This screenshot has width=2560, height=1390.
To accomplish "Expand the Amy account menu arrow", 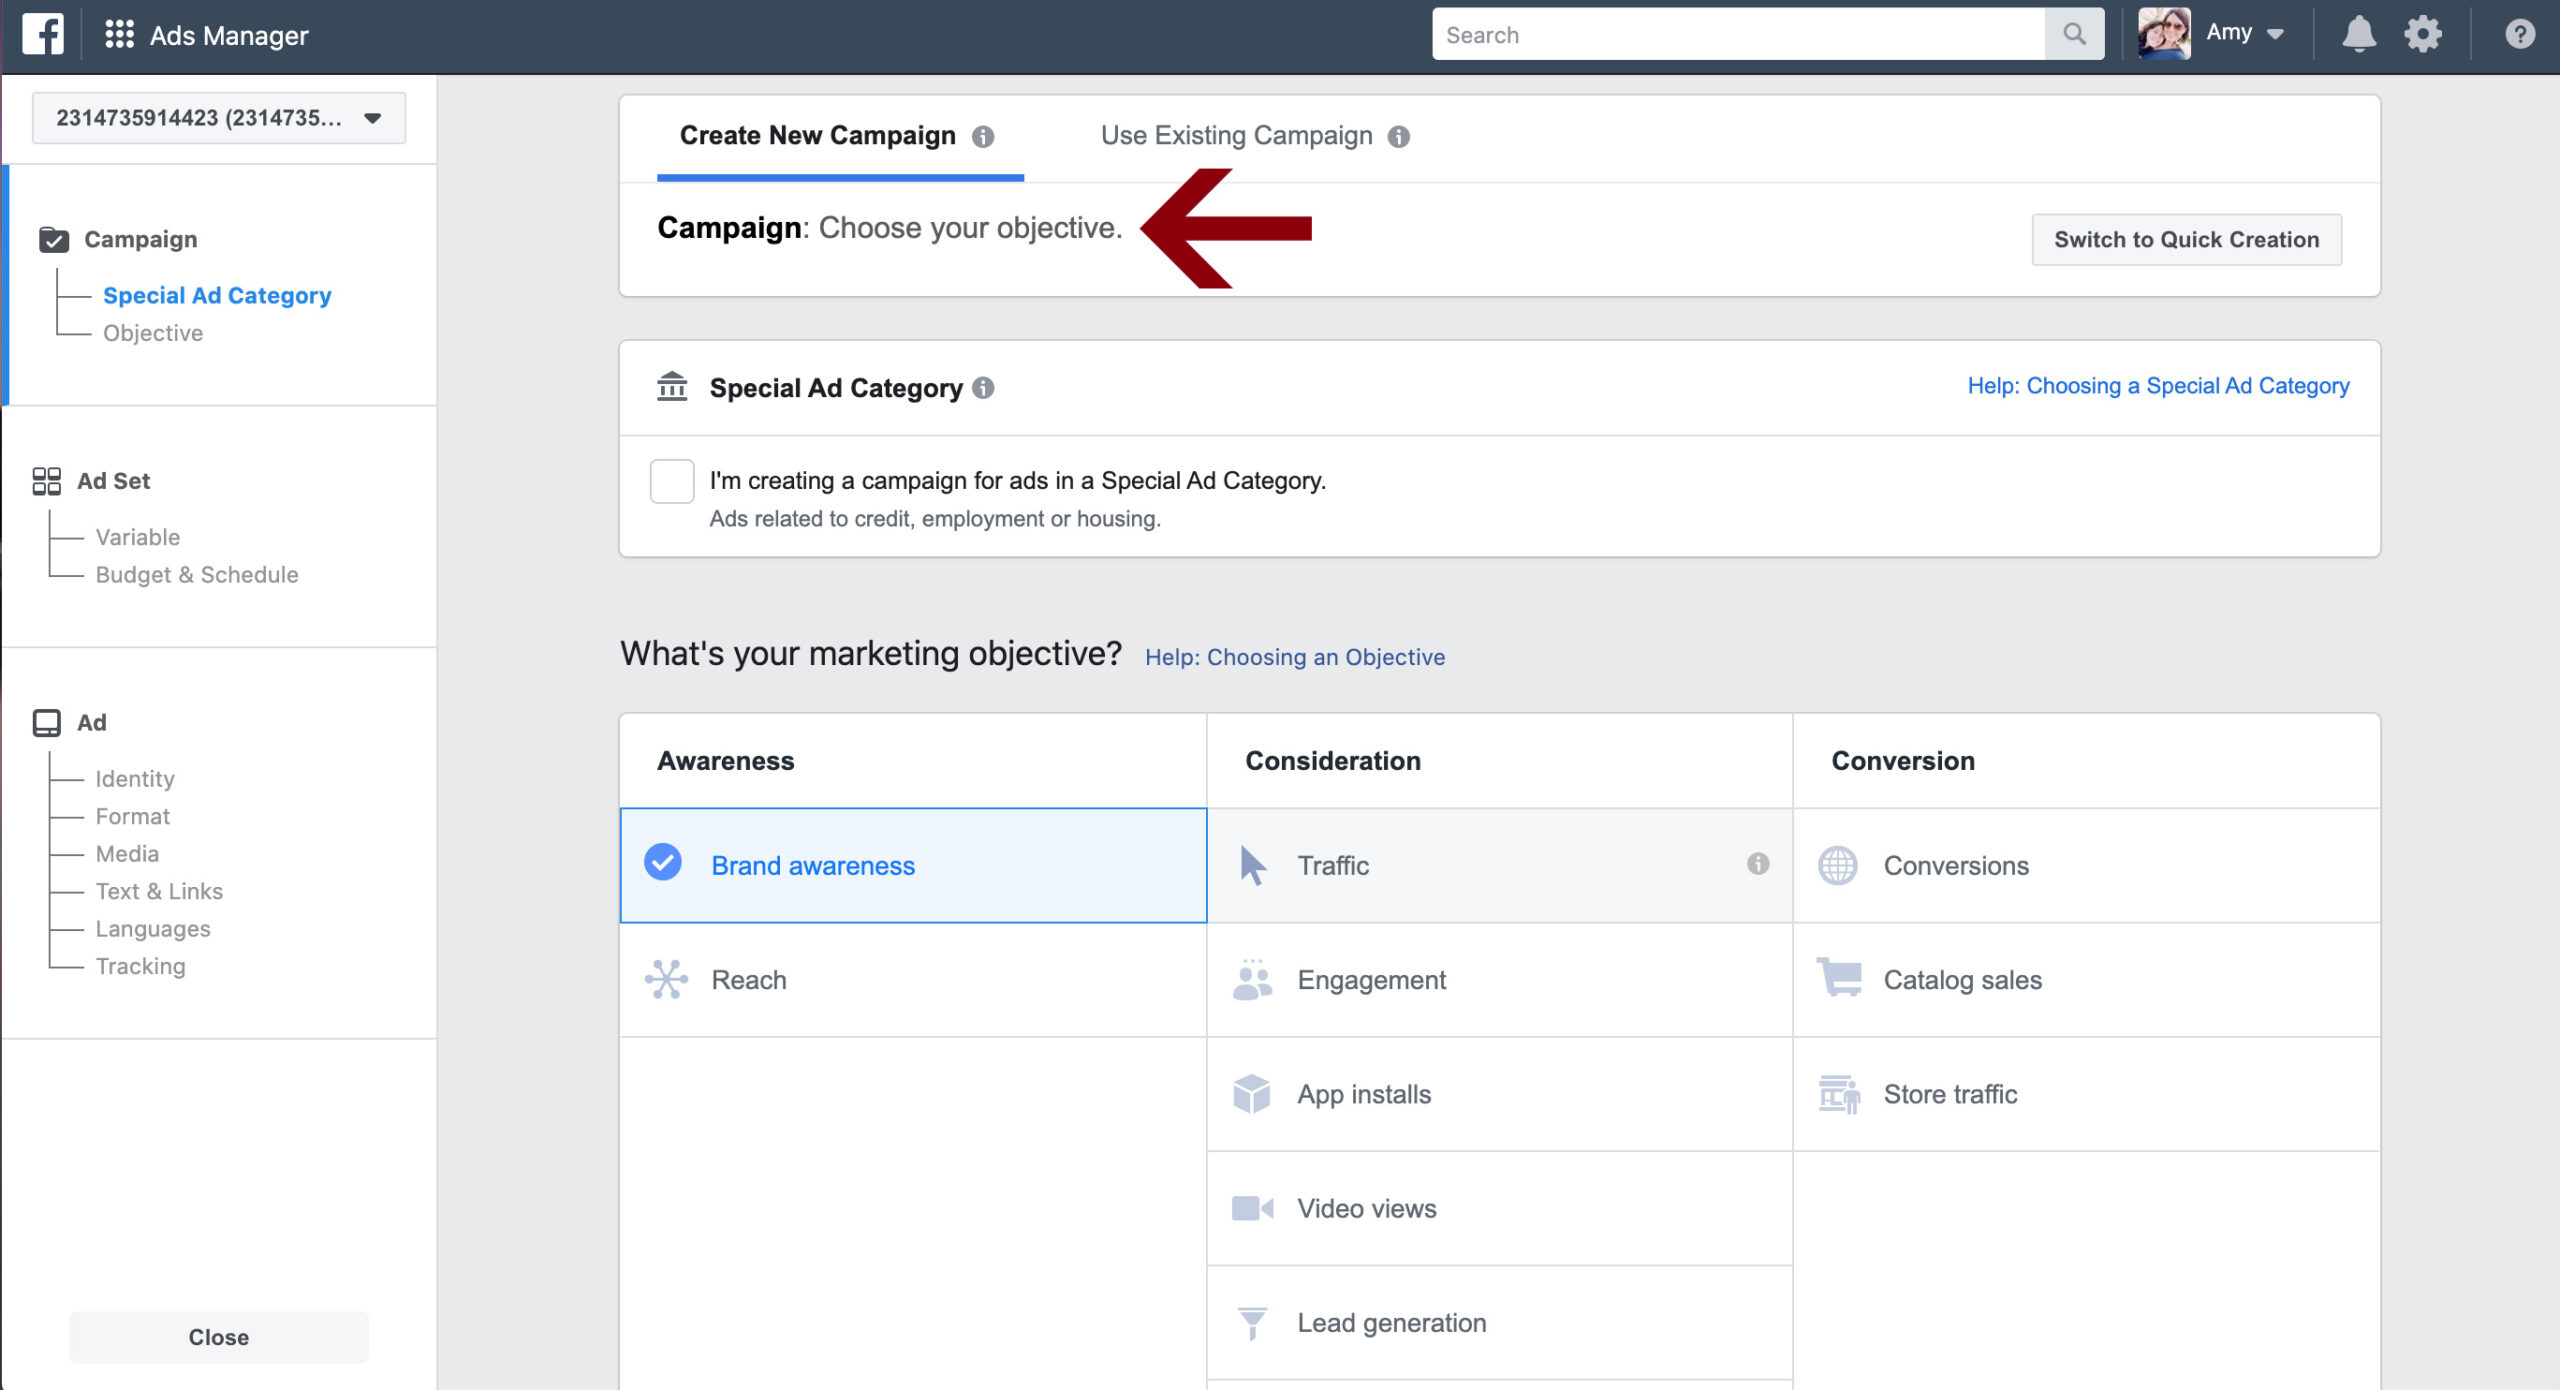I will pyautogui.click(x=2276, y=35).
